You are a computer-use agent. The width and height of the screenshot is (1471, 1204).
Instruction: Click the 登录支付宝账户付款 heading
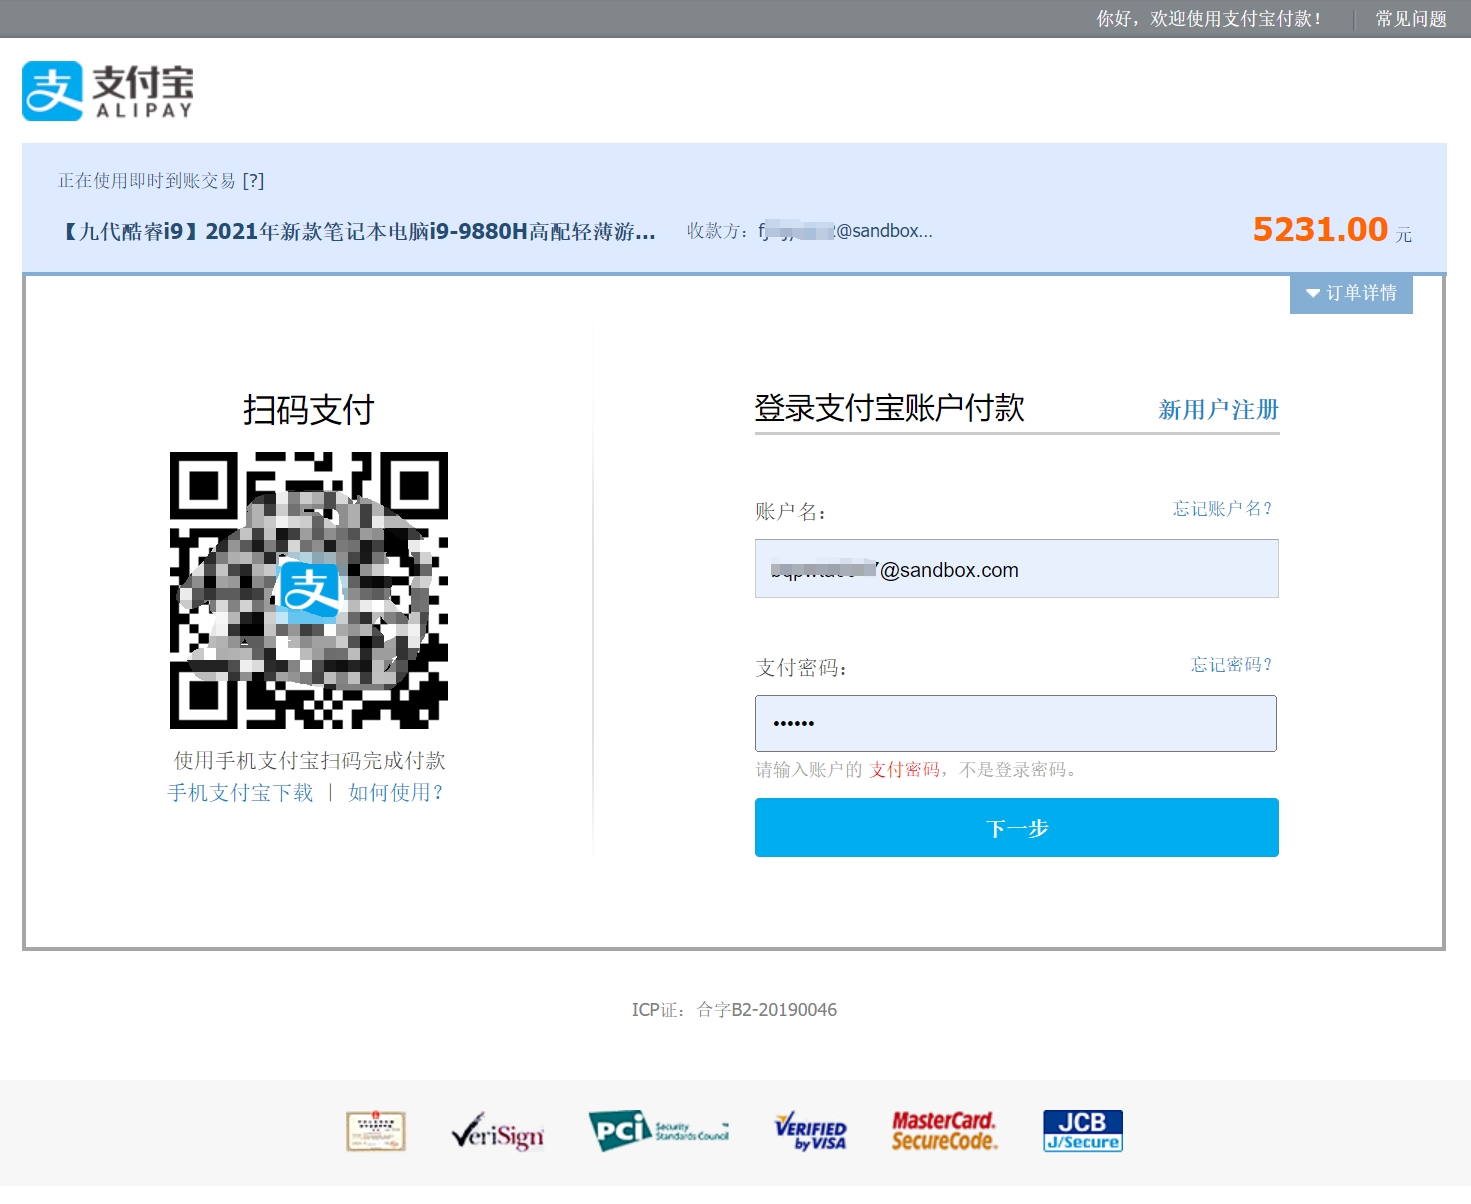[889, 408]
